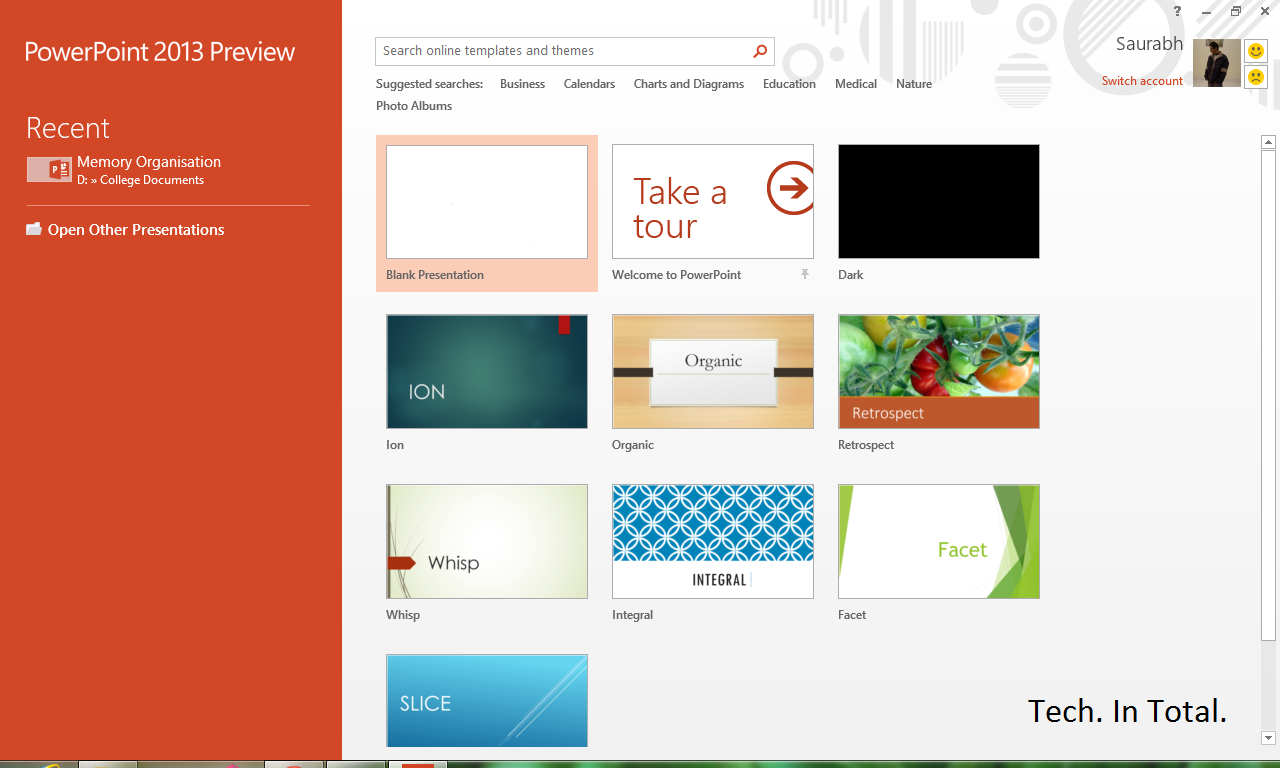Open Other Presentations

click(135, 229)
